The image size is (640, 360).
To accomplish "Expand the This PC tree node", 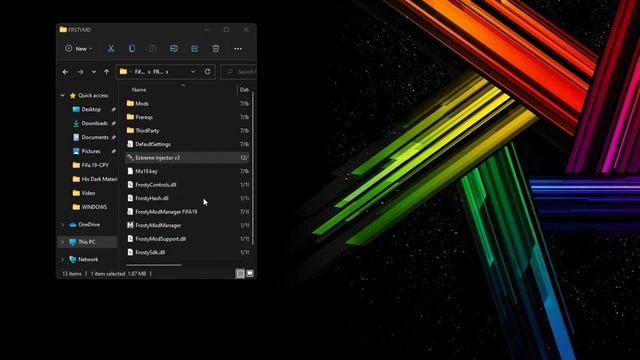I will [x=62, y=242].
